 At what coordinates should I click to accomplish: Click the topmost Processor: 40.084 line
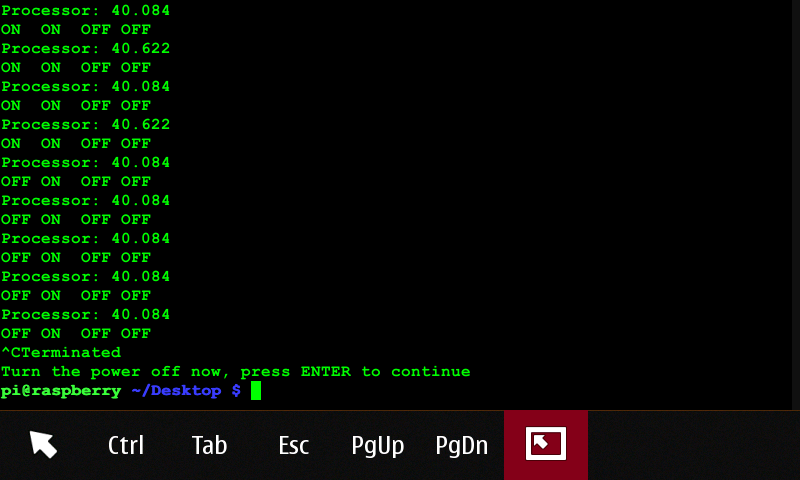pyautogui.click(x=85, y=11)
